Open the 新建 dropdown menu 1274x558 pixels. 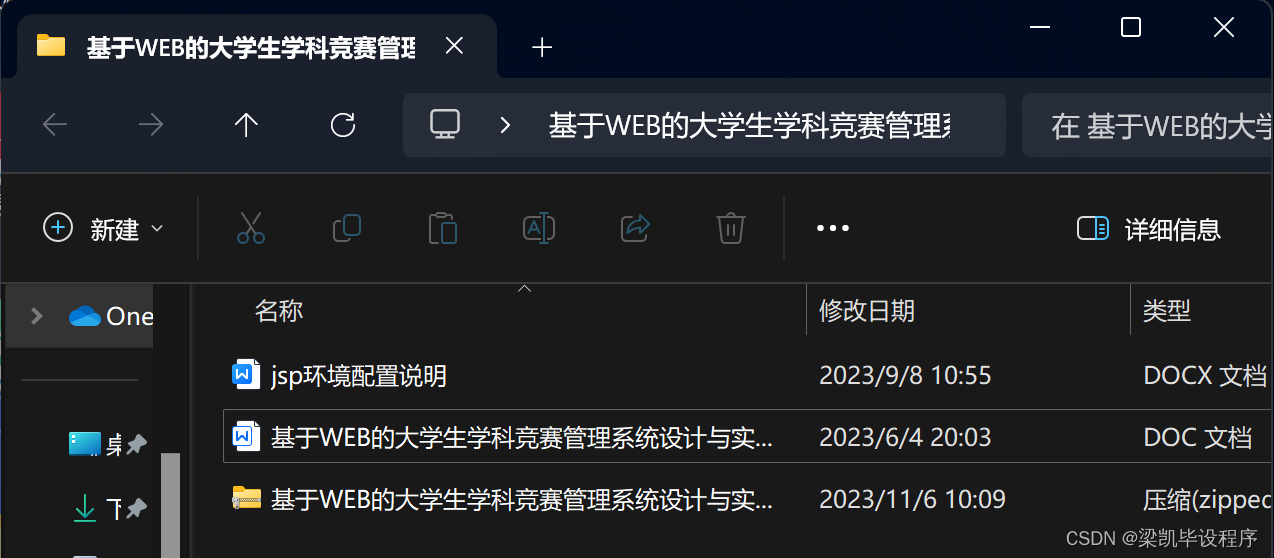coord(103,229)
